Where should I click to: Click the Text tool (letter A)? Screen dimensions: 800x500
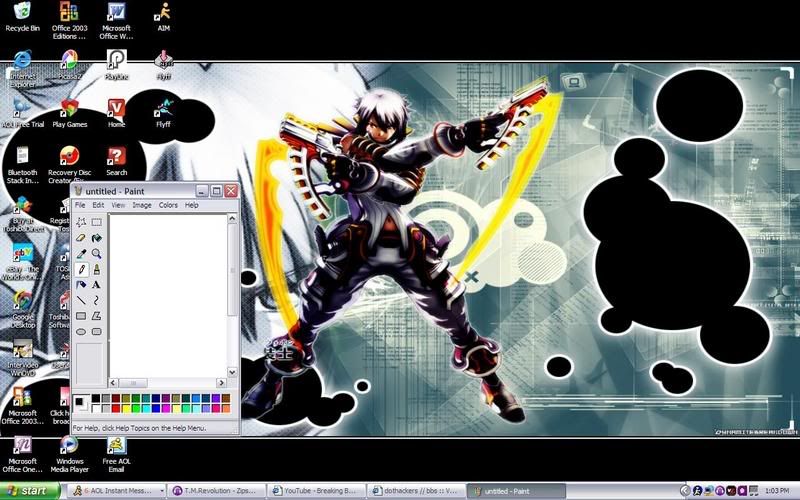[x=96, y=285]
